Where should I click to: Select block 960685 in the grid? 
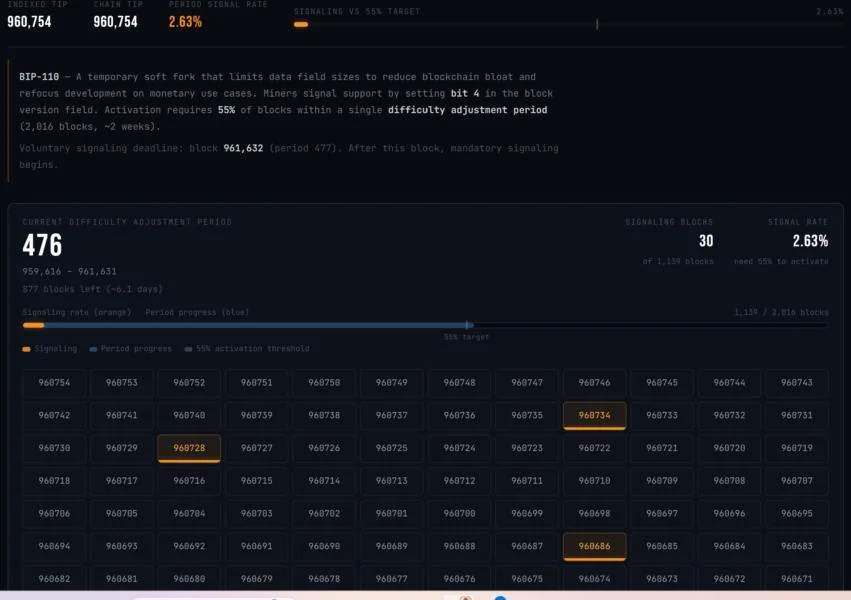click(x=662, y=546)
